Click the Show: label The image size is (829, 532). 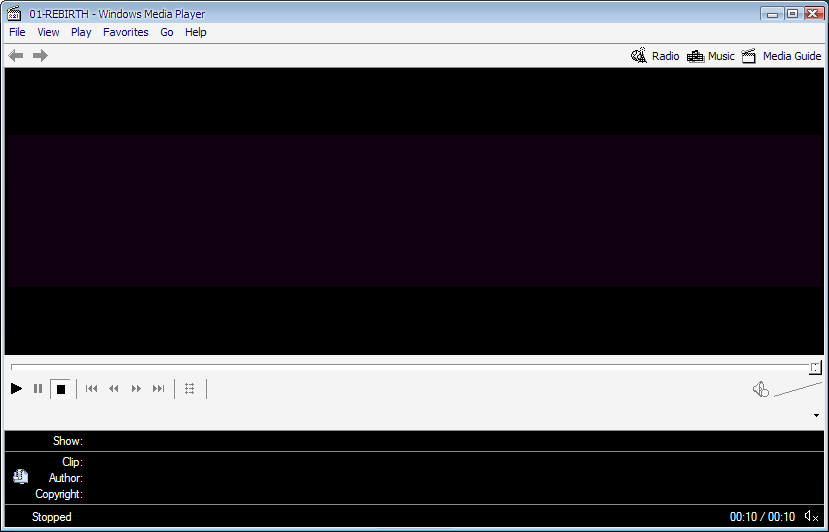68,441
